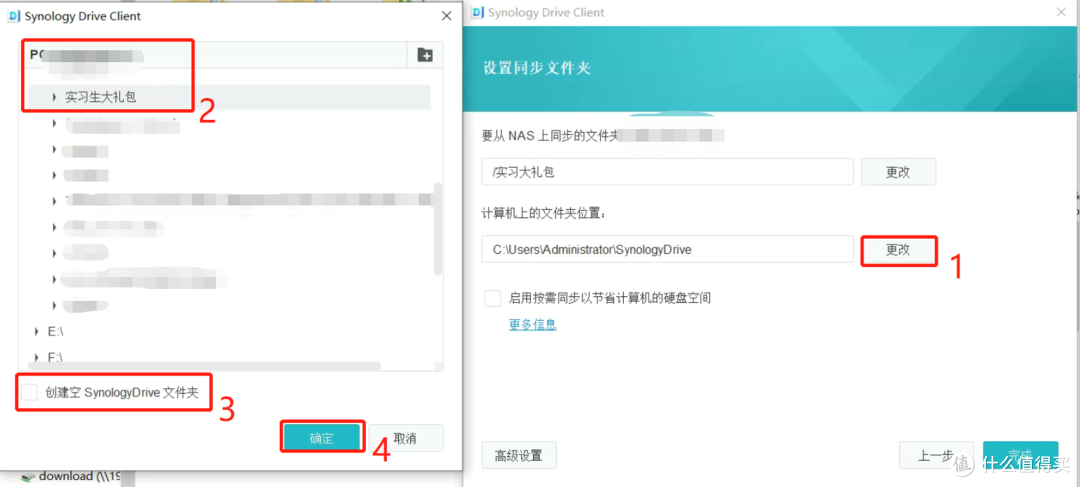Expand the E:\ drive node
This screenshot has width=1080, height=487.
36,331
